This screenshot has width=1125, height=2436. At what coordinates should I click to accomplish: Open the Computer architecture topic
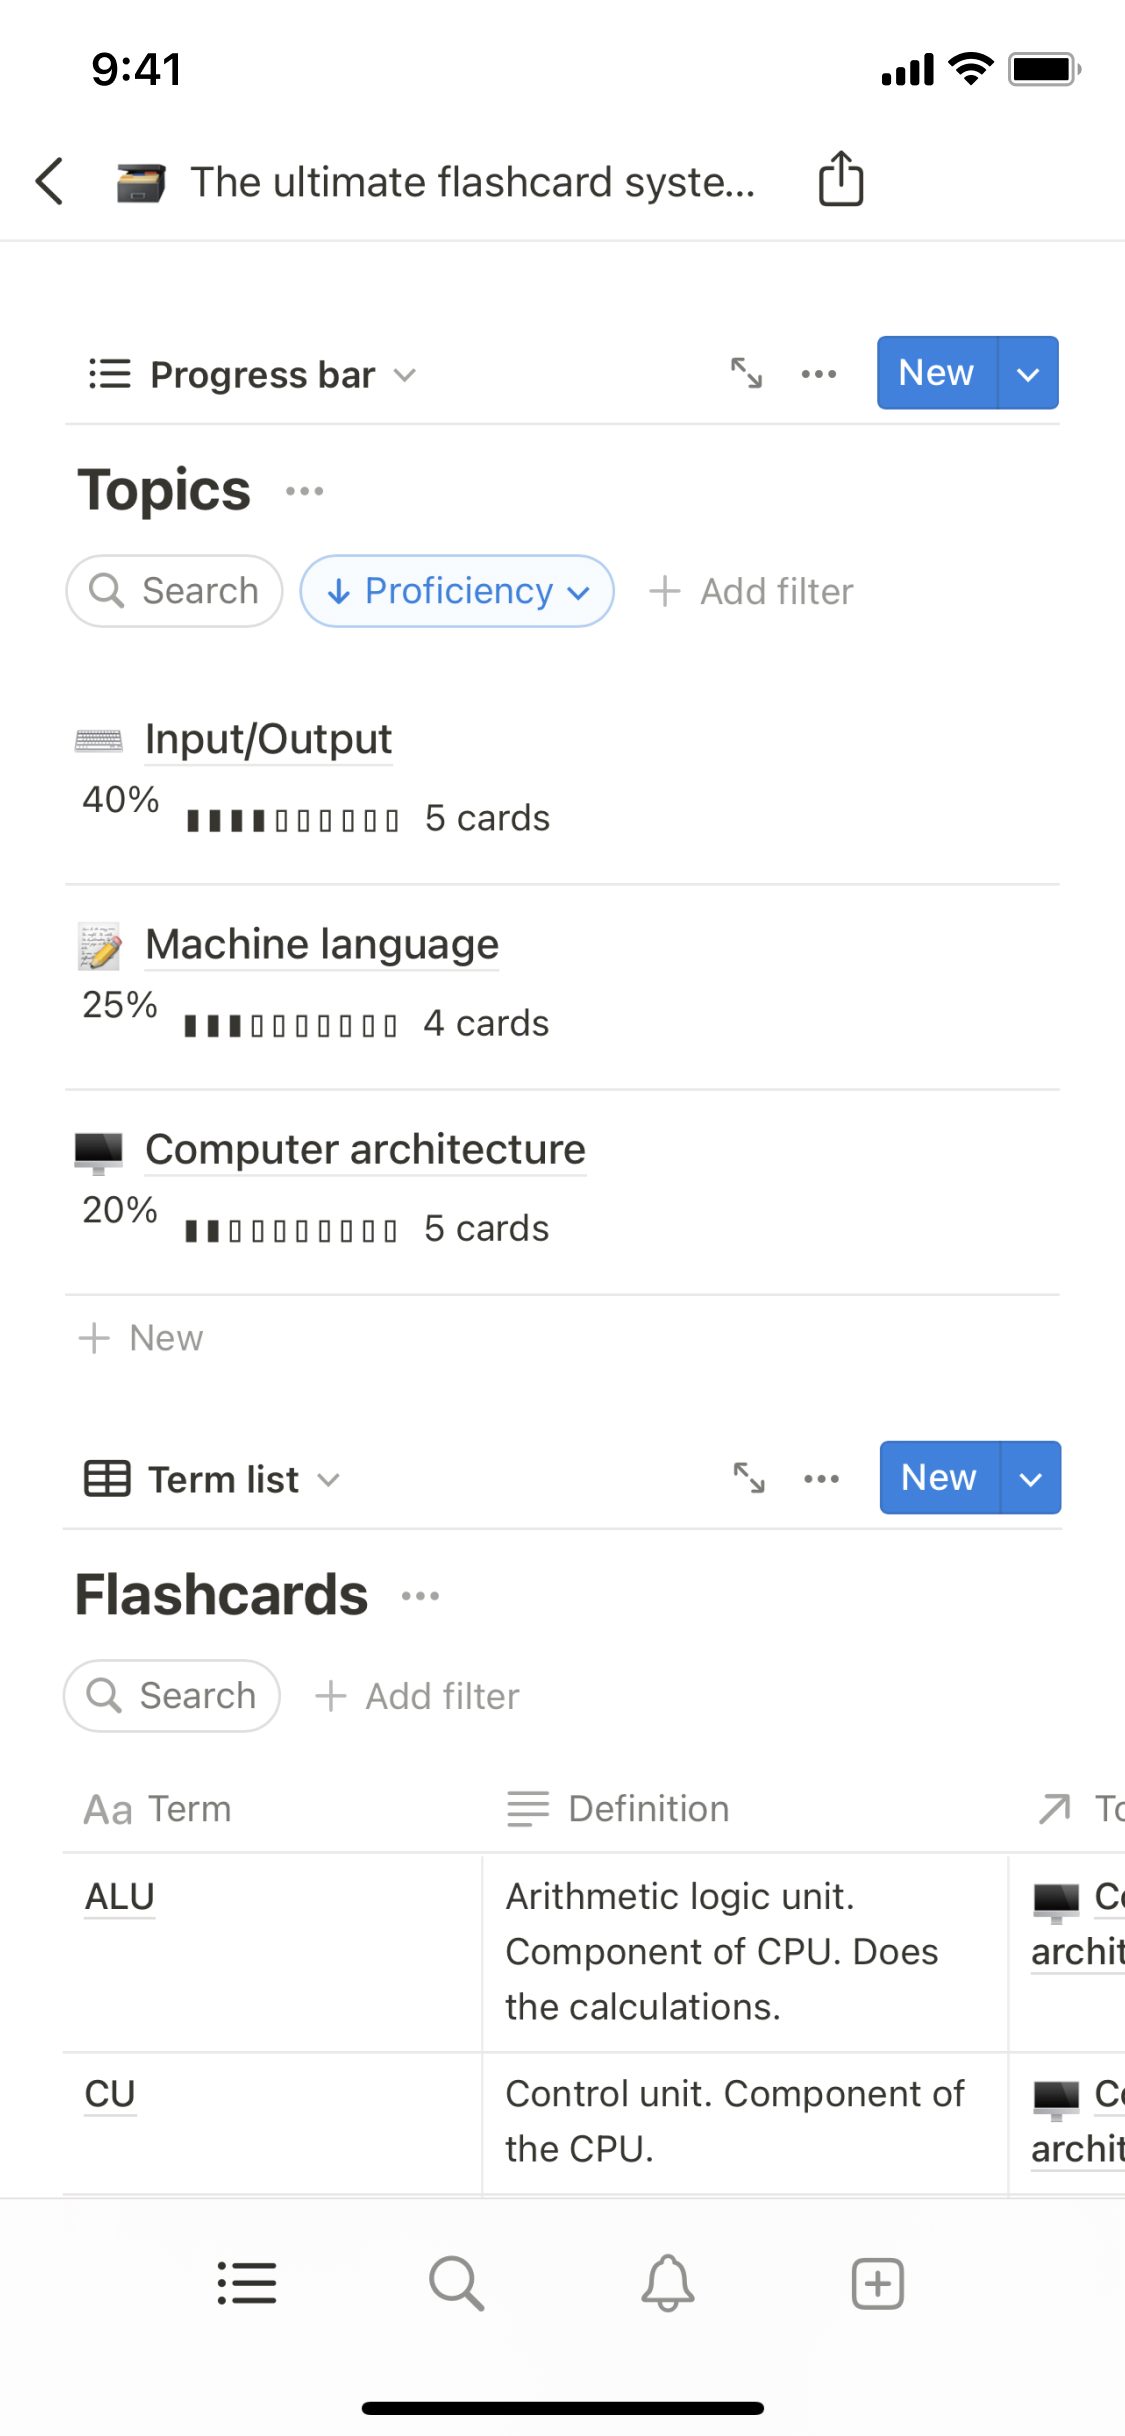tap(365, 1150)
